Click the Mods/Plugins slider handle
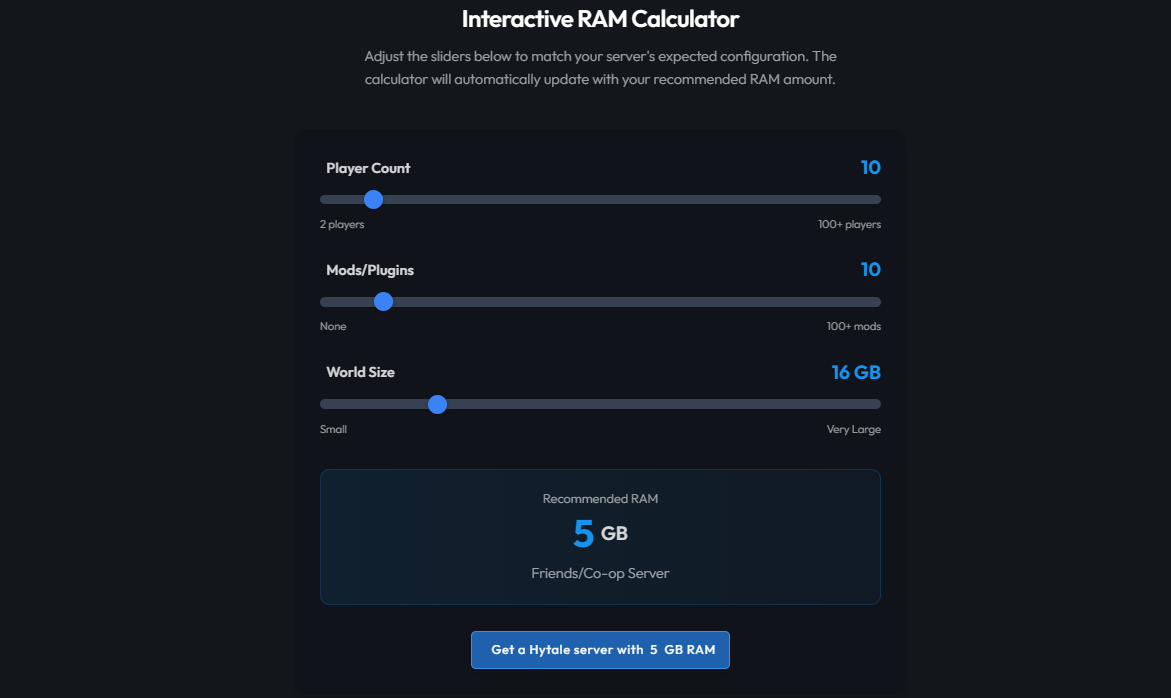The height and width of the screenshot is (698, 1171). click(x=383, y=302)
